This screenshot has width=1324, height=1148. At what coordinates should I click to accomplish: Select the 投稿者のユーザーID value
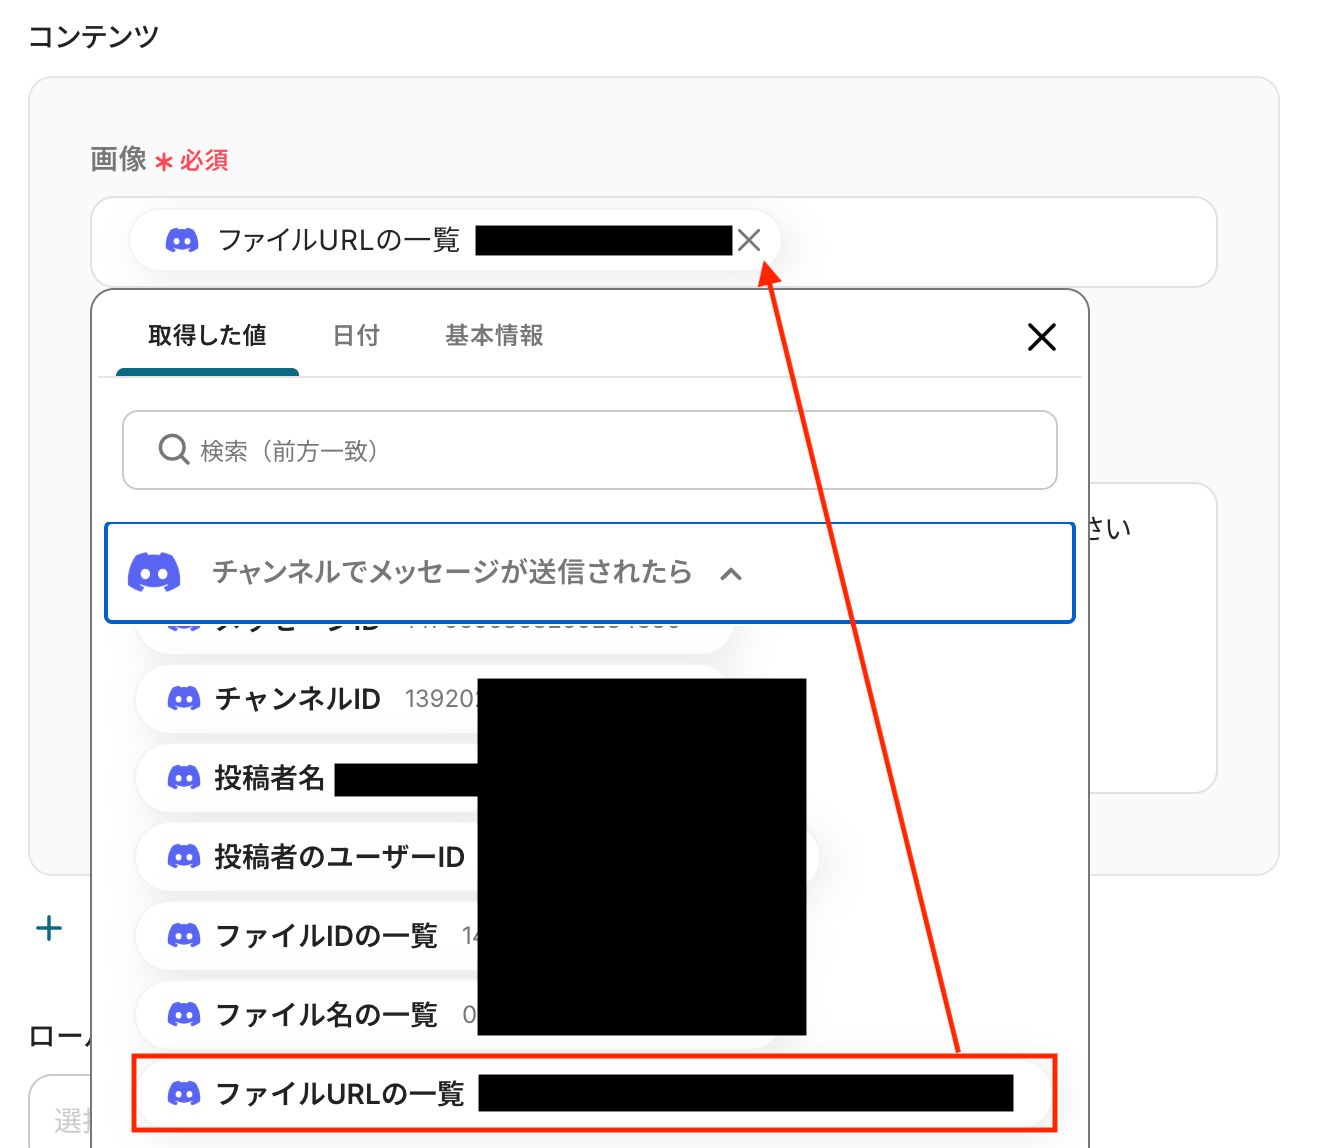pos(476,856)
